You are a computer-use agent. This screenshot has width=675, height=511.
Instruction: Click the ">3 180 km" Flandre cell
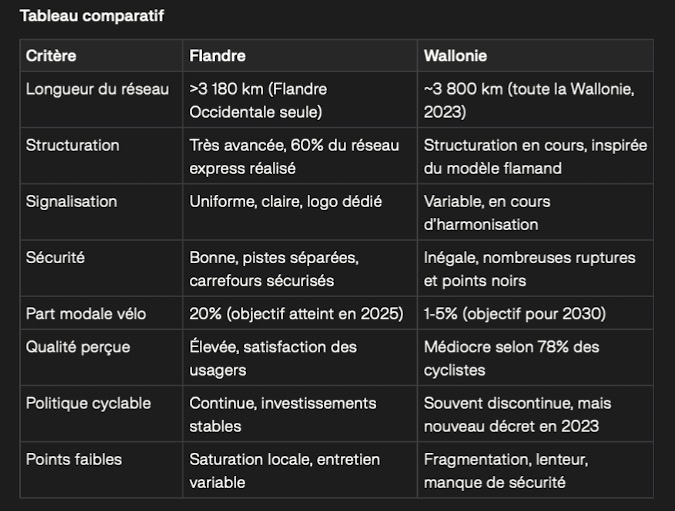[258, 101]
